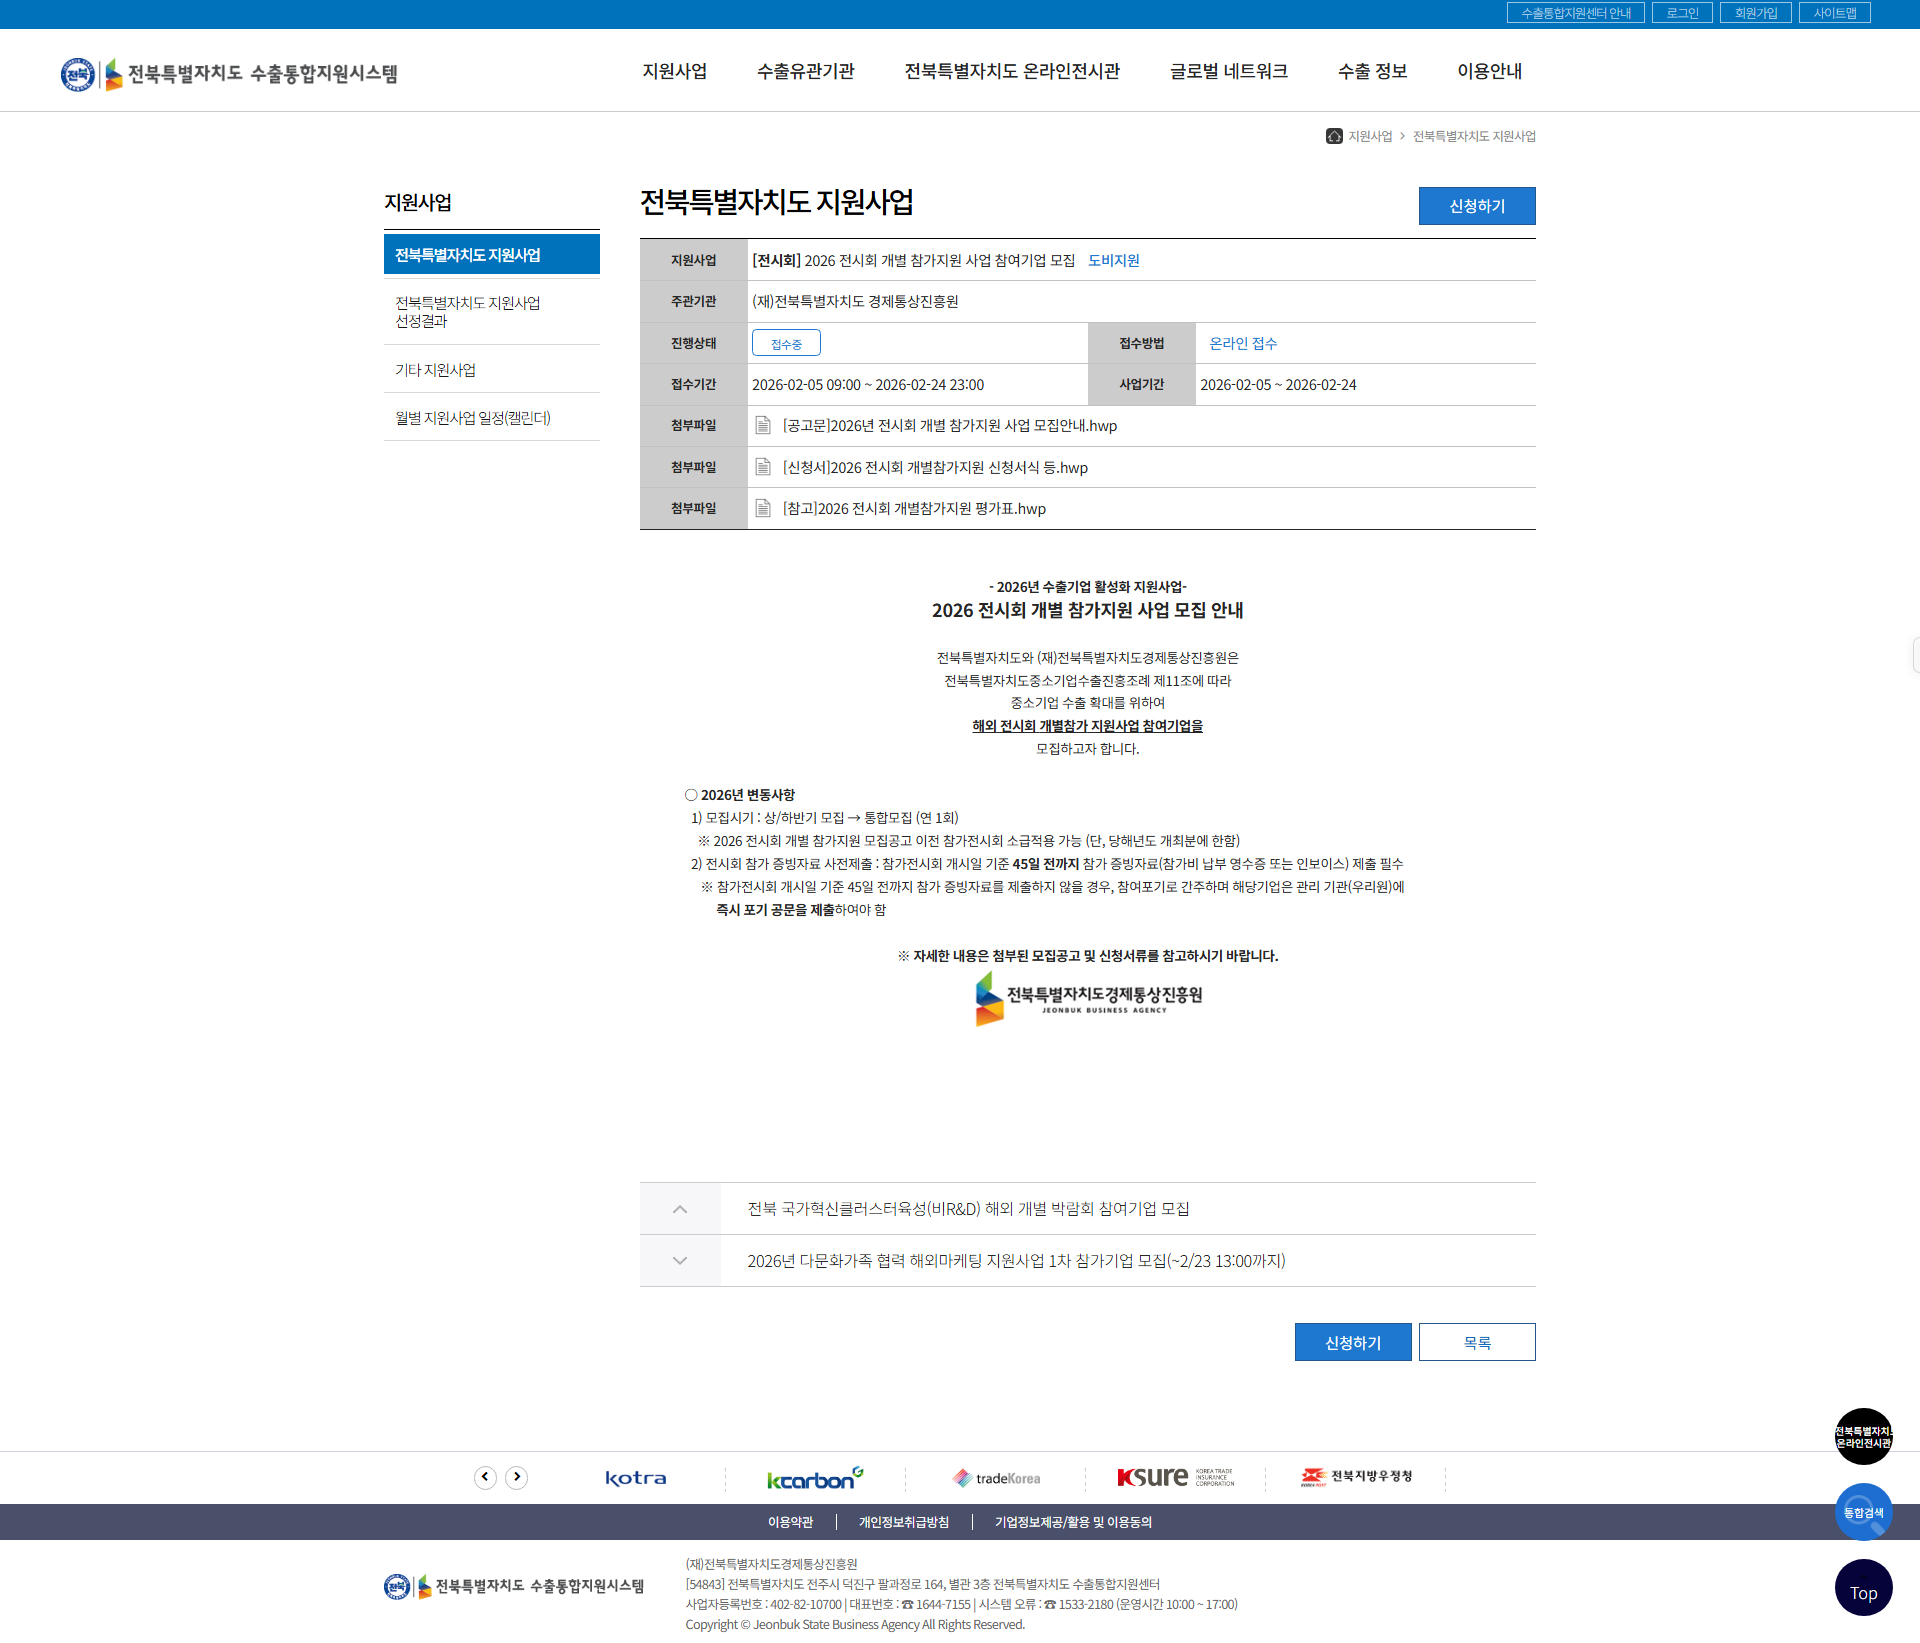Image resolution: width=1920 pixels, height=1643 pixels.
Task: Open the 지원사업 main menu
Action: click(674, 71)
